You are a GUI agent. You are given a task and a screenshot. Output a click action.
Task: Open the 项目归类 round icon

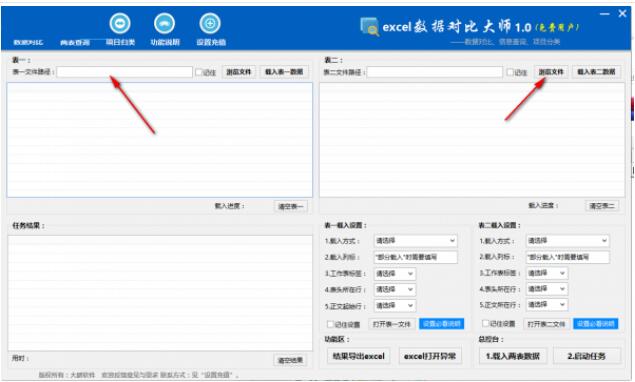(120, 23)
